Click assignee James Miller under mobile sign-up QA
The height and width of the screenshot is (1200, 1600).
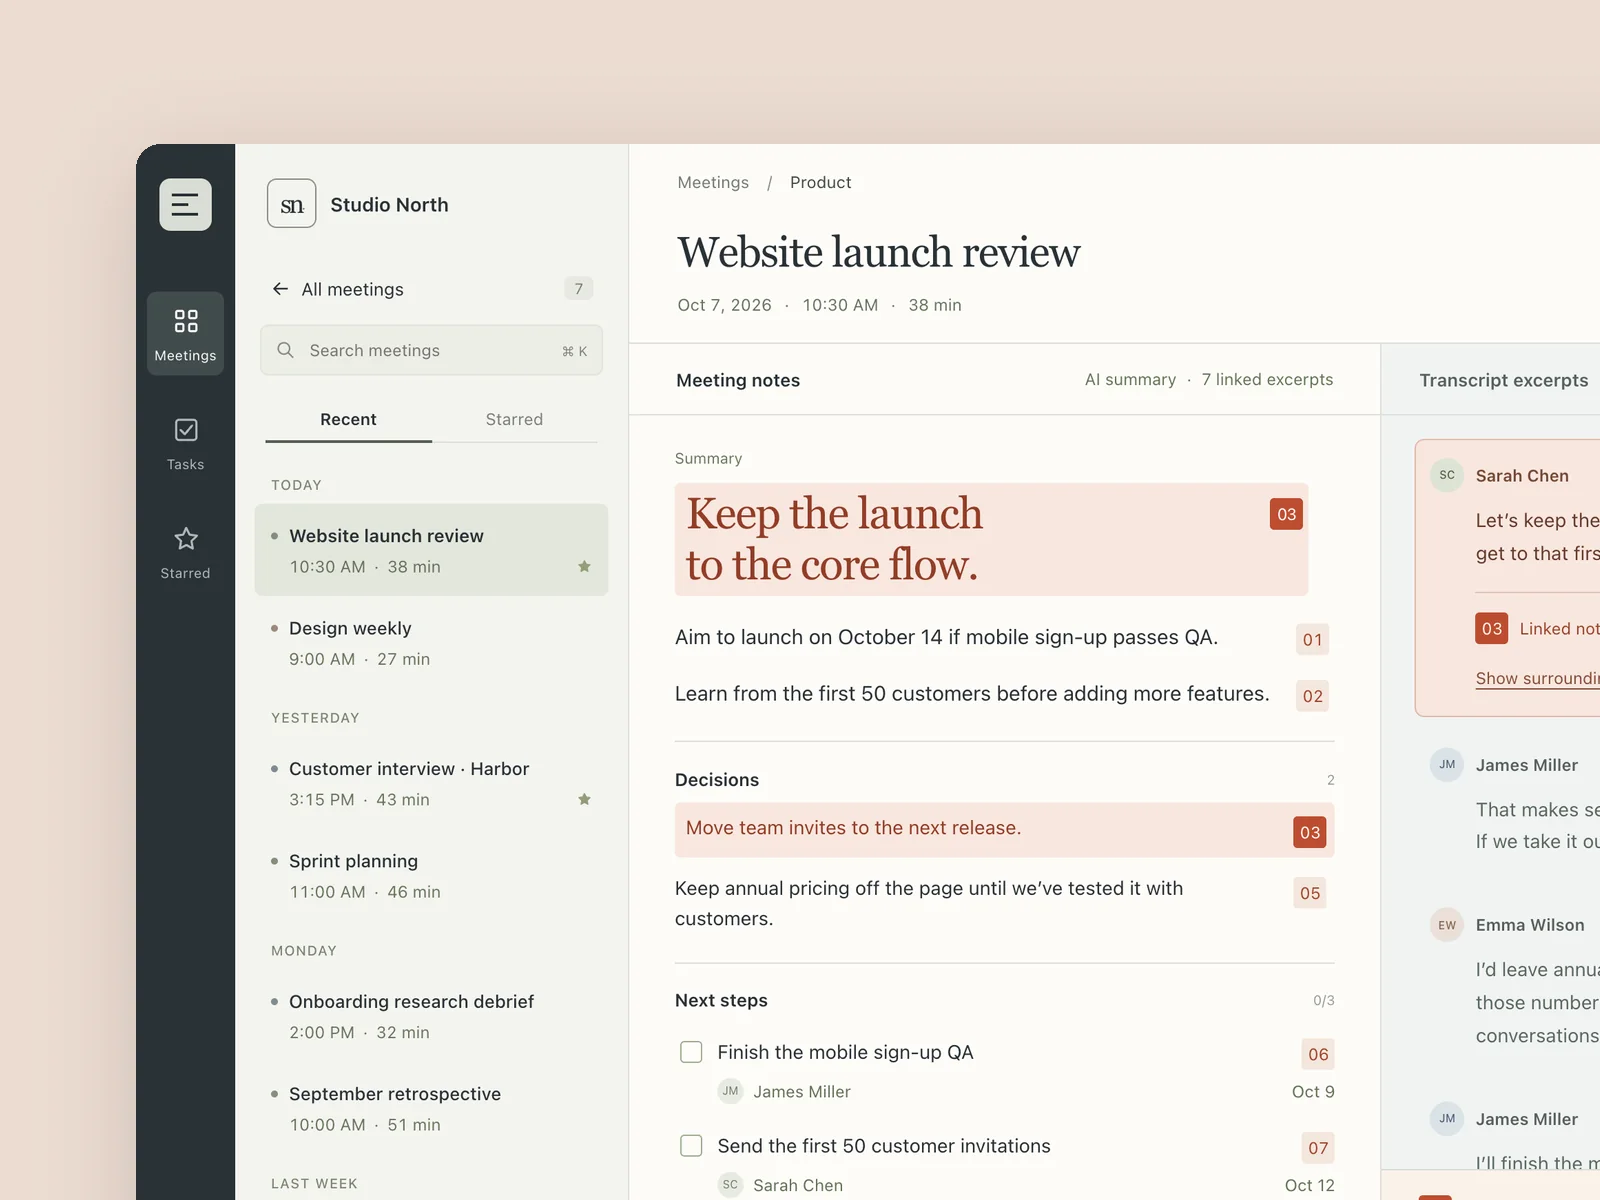[785, 1092]
